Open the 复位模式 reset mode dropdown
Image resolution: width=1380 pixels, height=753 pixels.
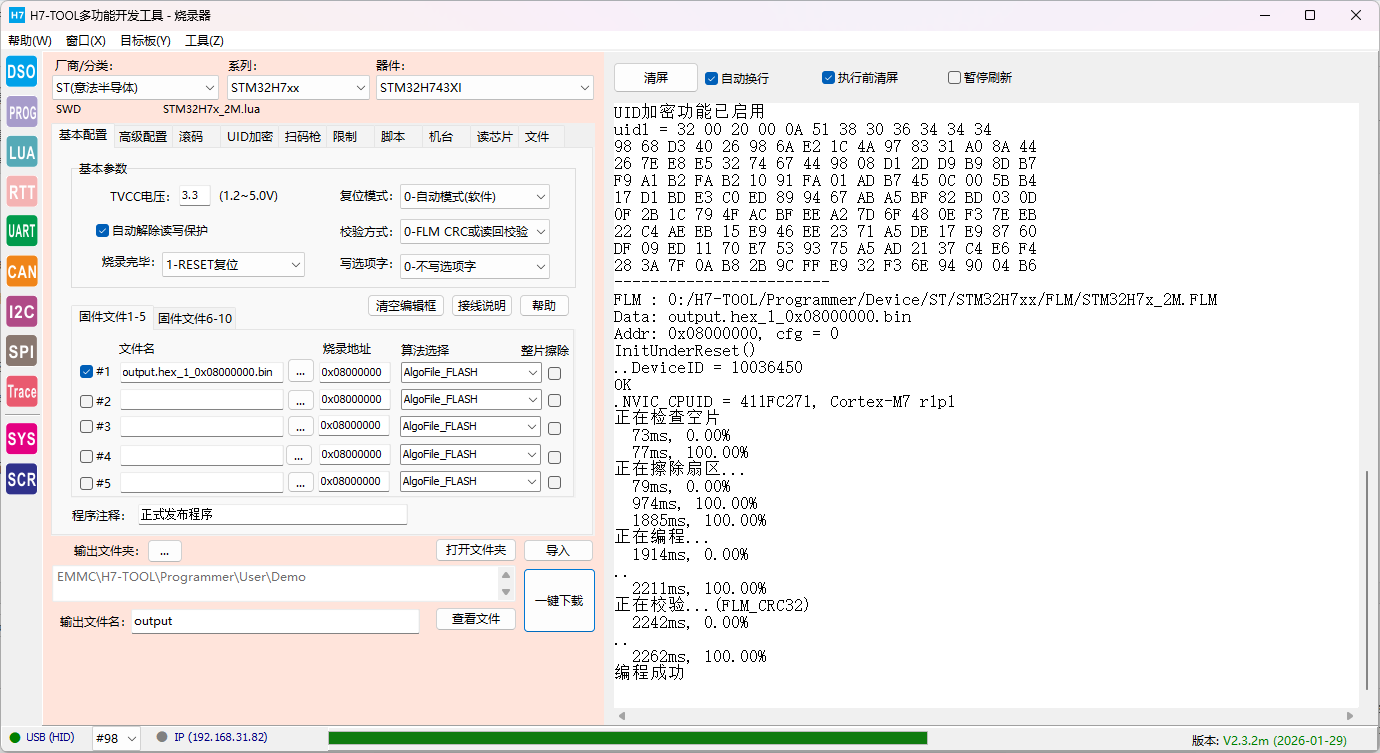click(474, 197)
